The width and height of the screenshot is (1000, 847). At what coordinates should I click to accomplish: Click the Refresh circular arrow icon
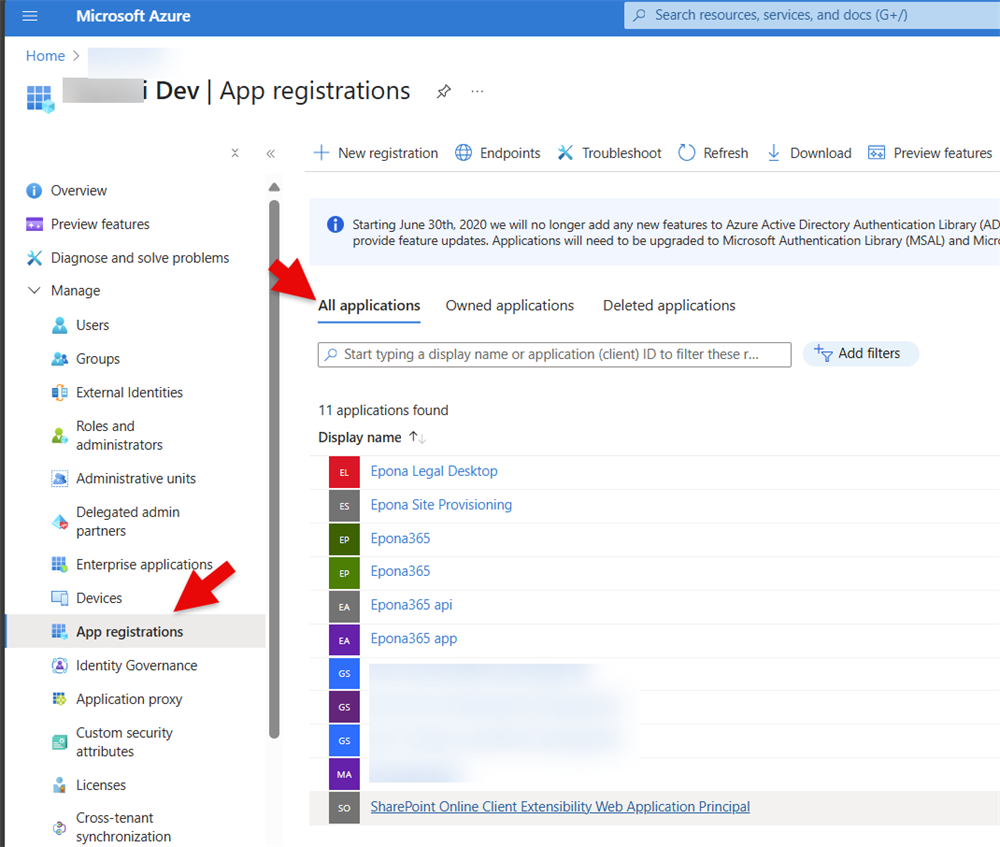[686, 153]
